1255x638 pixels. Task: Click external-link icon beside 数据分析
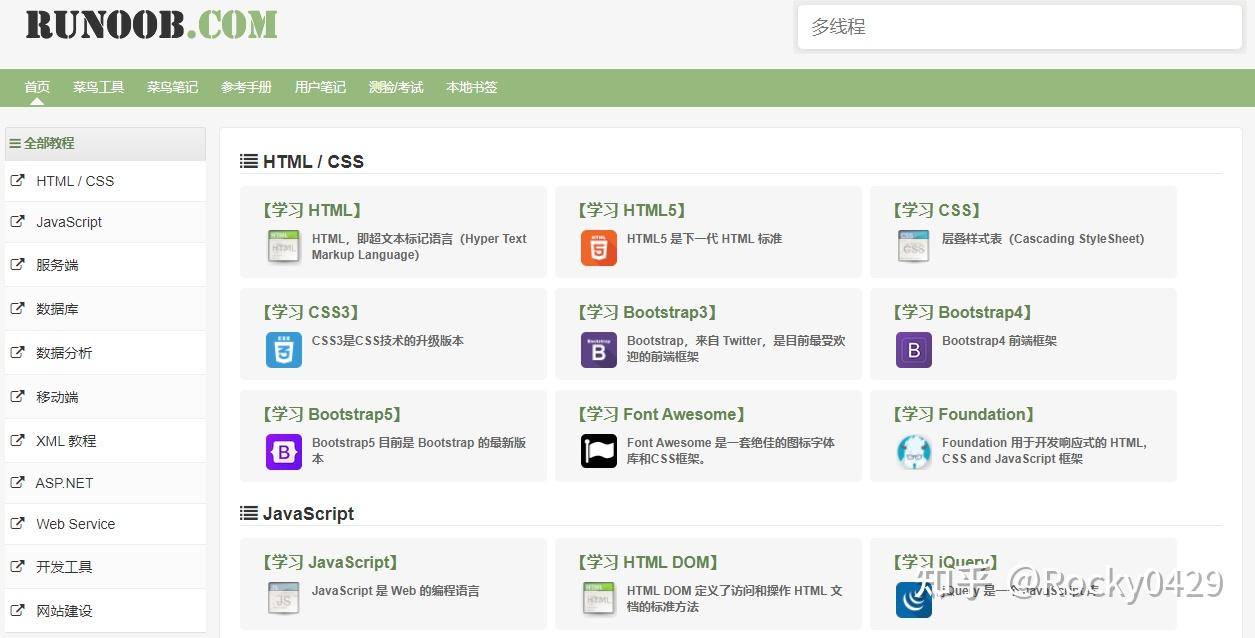[17, 353]
